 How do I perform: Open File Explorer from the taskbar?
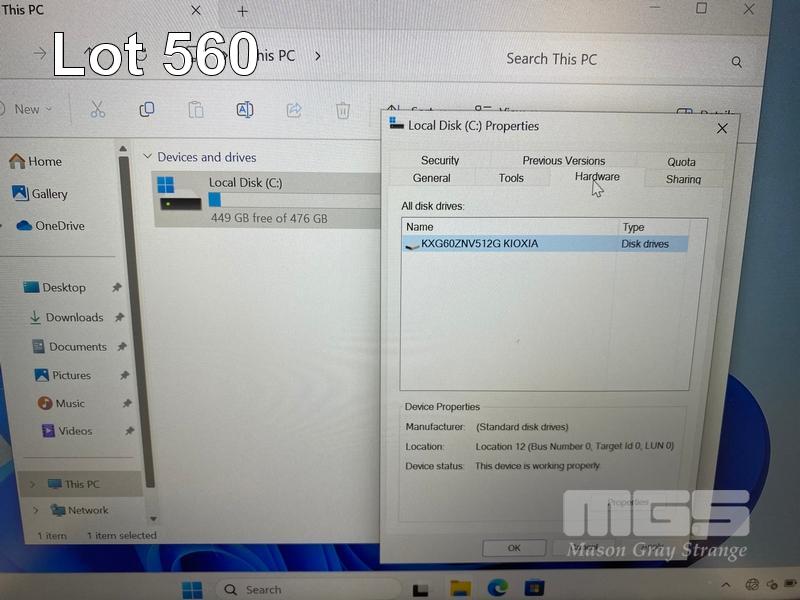point(460,588)
